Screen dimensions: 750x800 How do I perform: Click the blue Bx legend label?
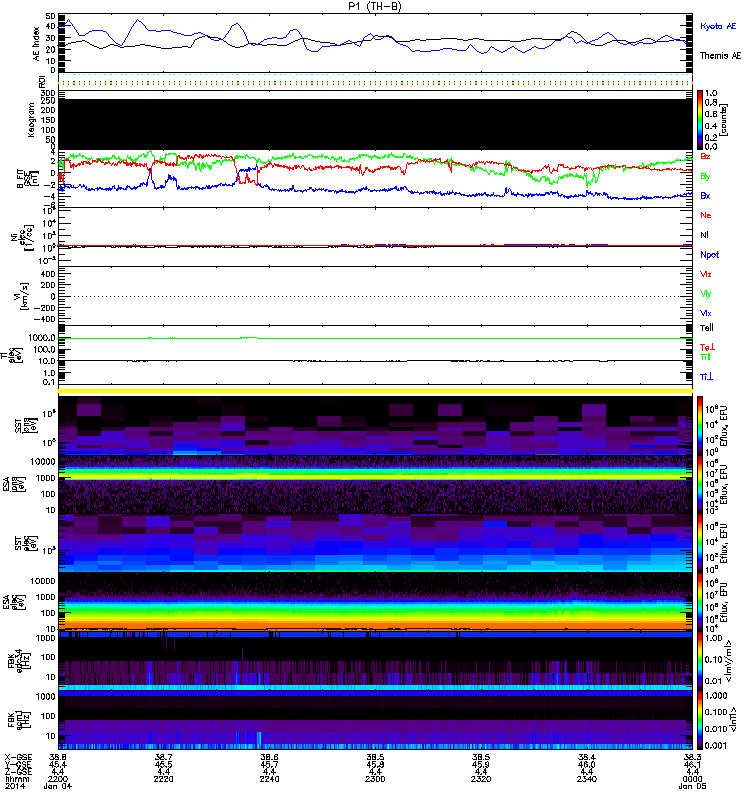[x=705, y=196]
